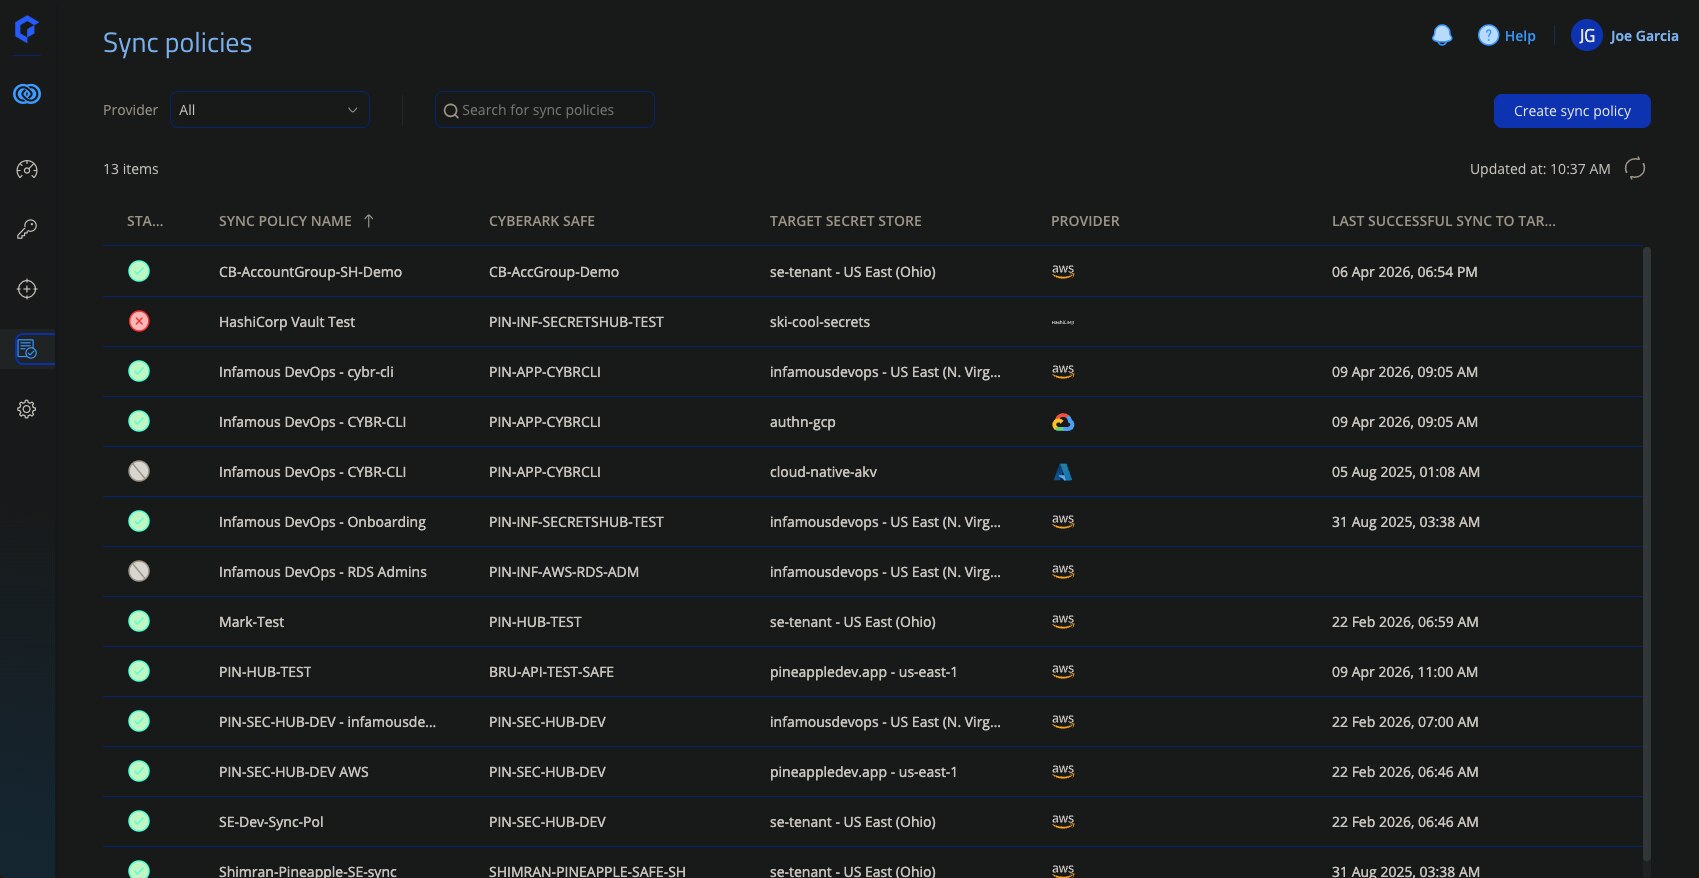The height and width of the screenshot is (878, 1699).
Task: Sort by Sync Policy Name column arrow
Action: (x=369, y=221)
